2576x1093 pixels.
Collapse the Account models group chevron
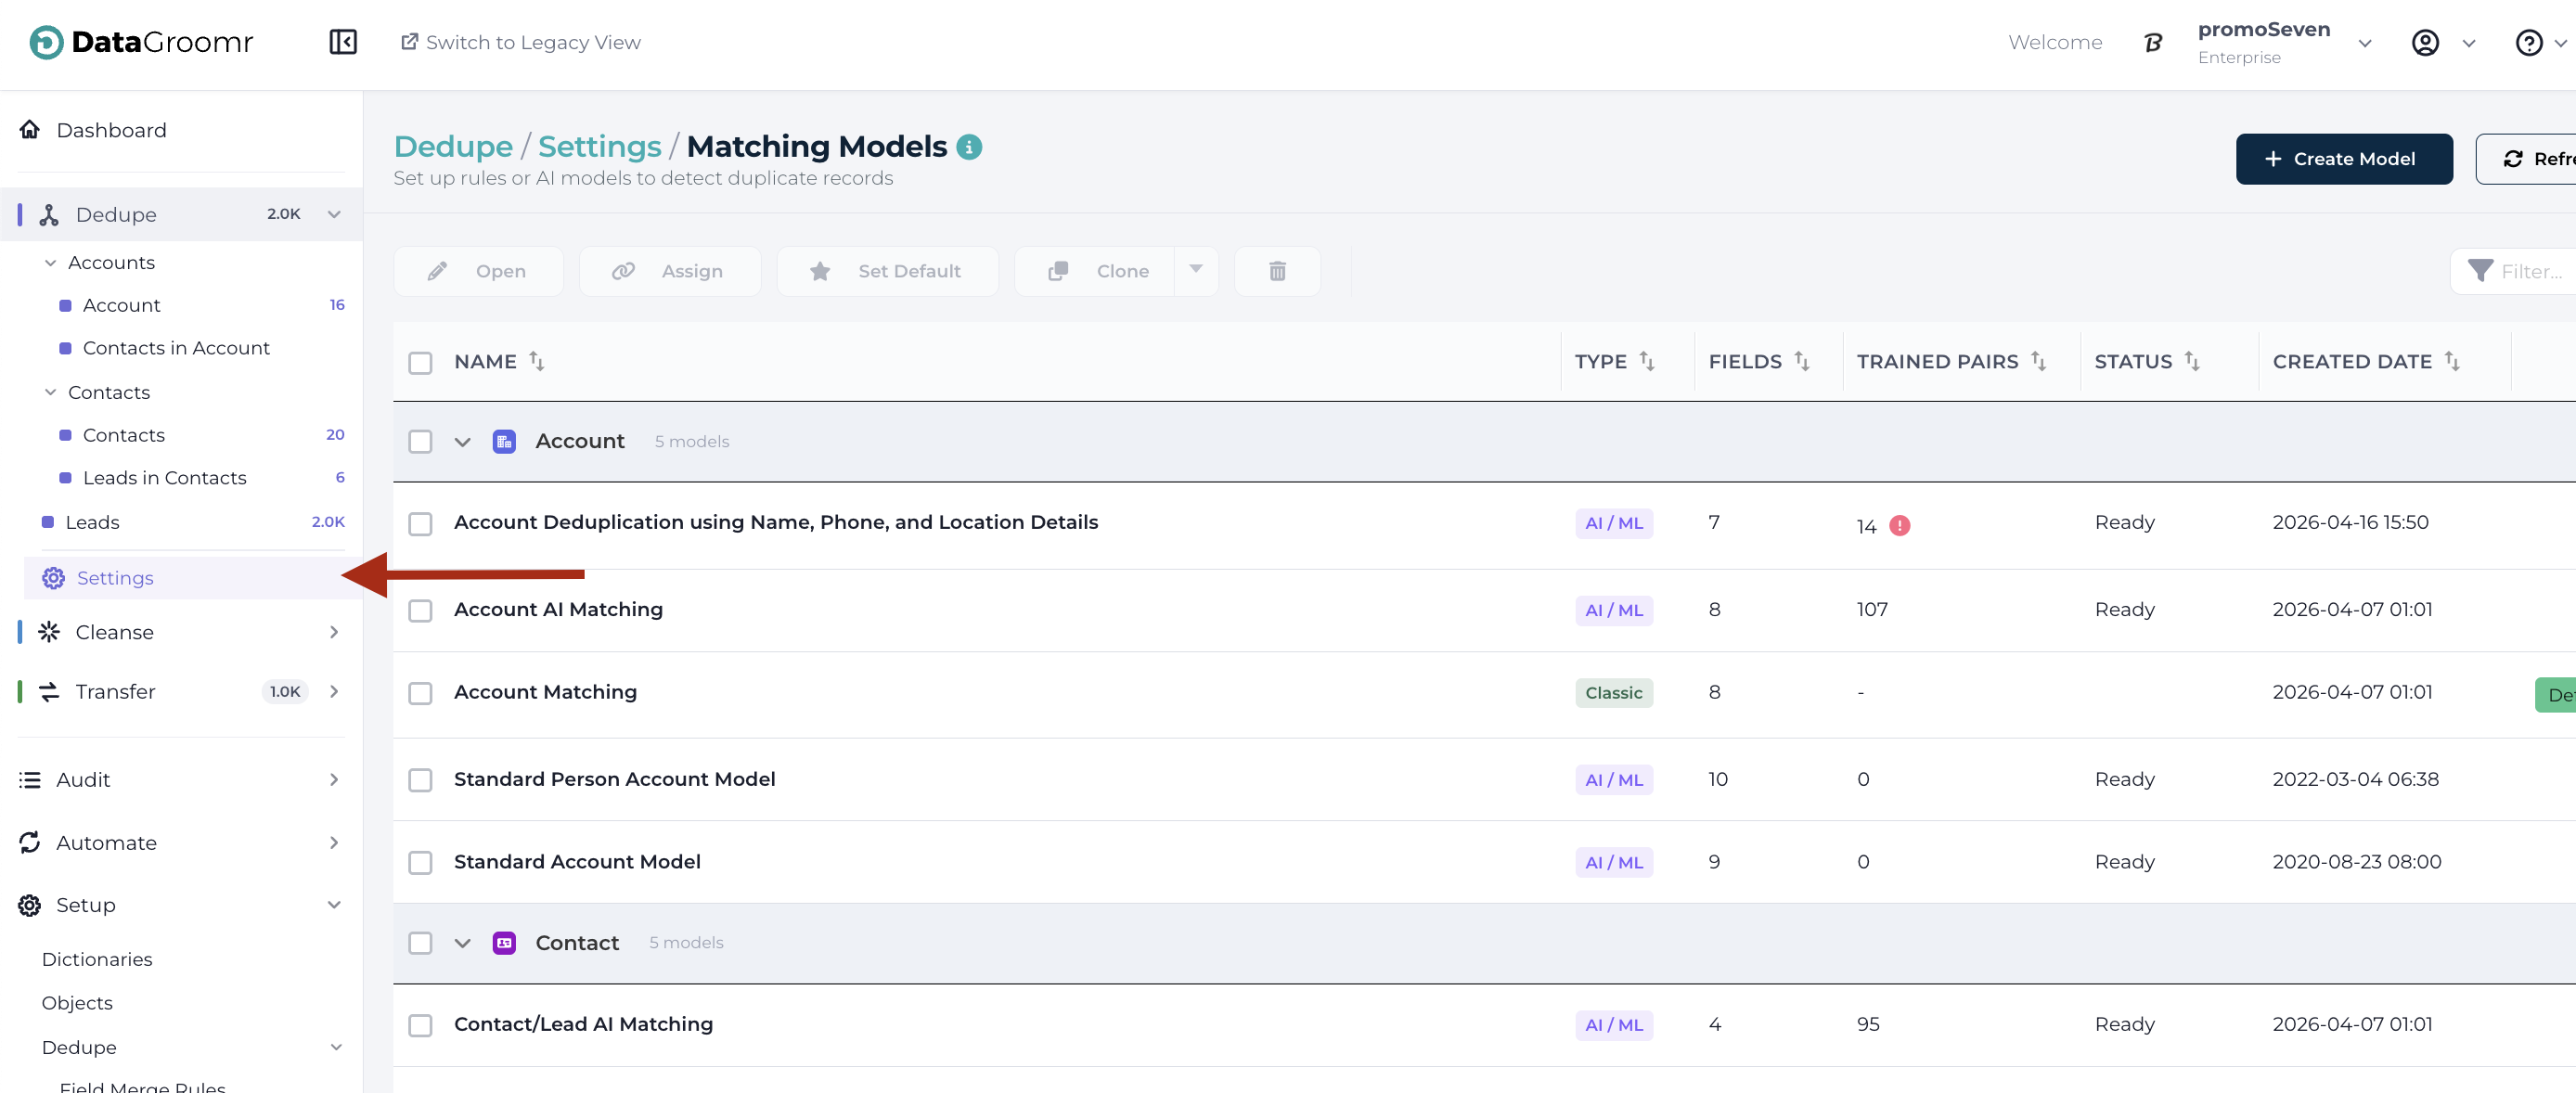point(462,442)
